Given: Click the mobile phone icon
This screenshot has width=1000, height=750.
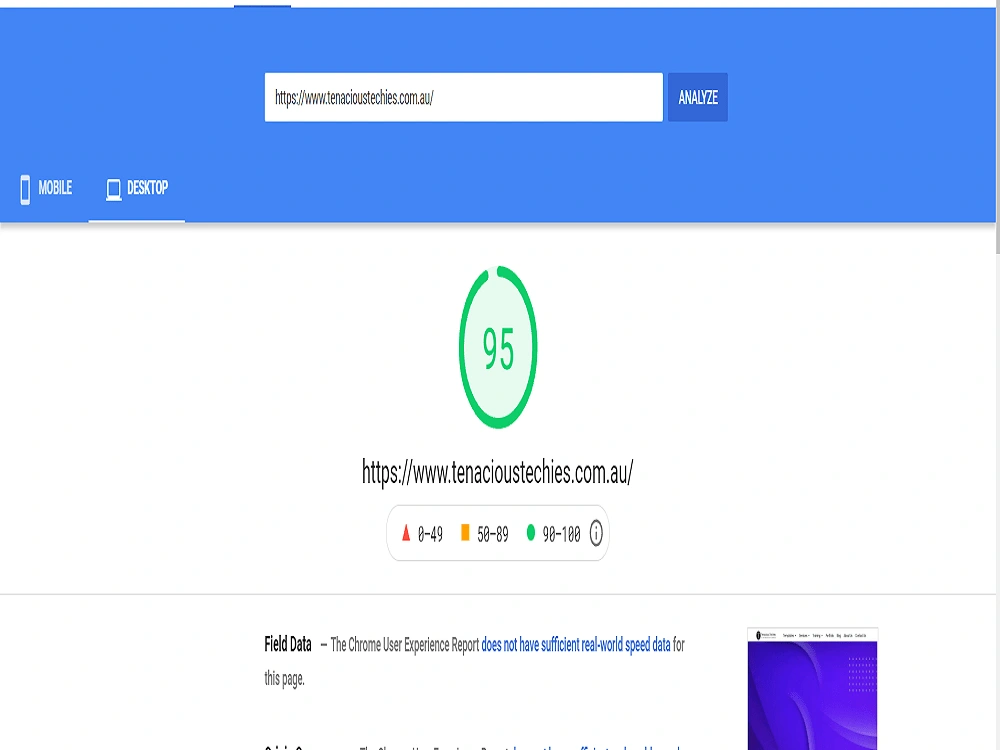Looking at the screenshot, I should coord(25,189).
